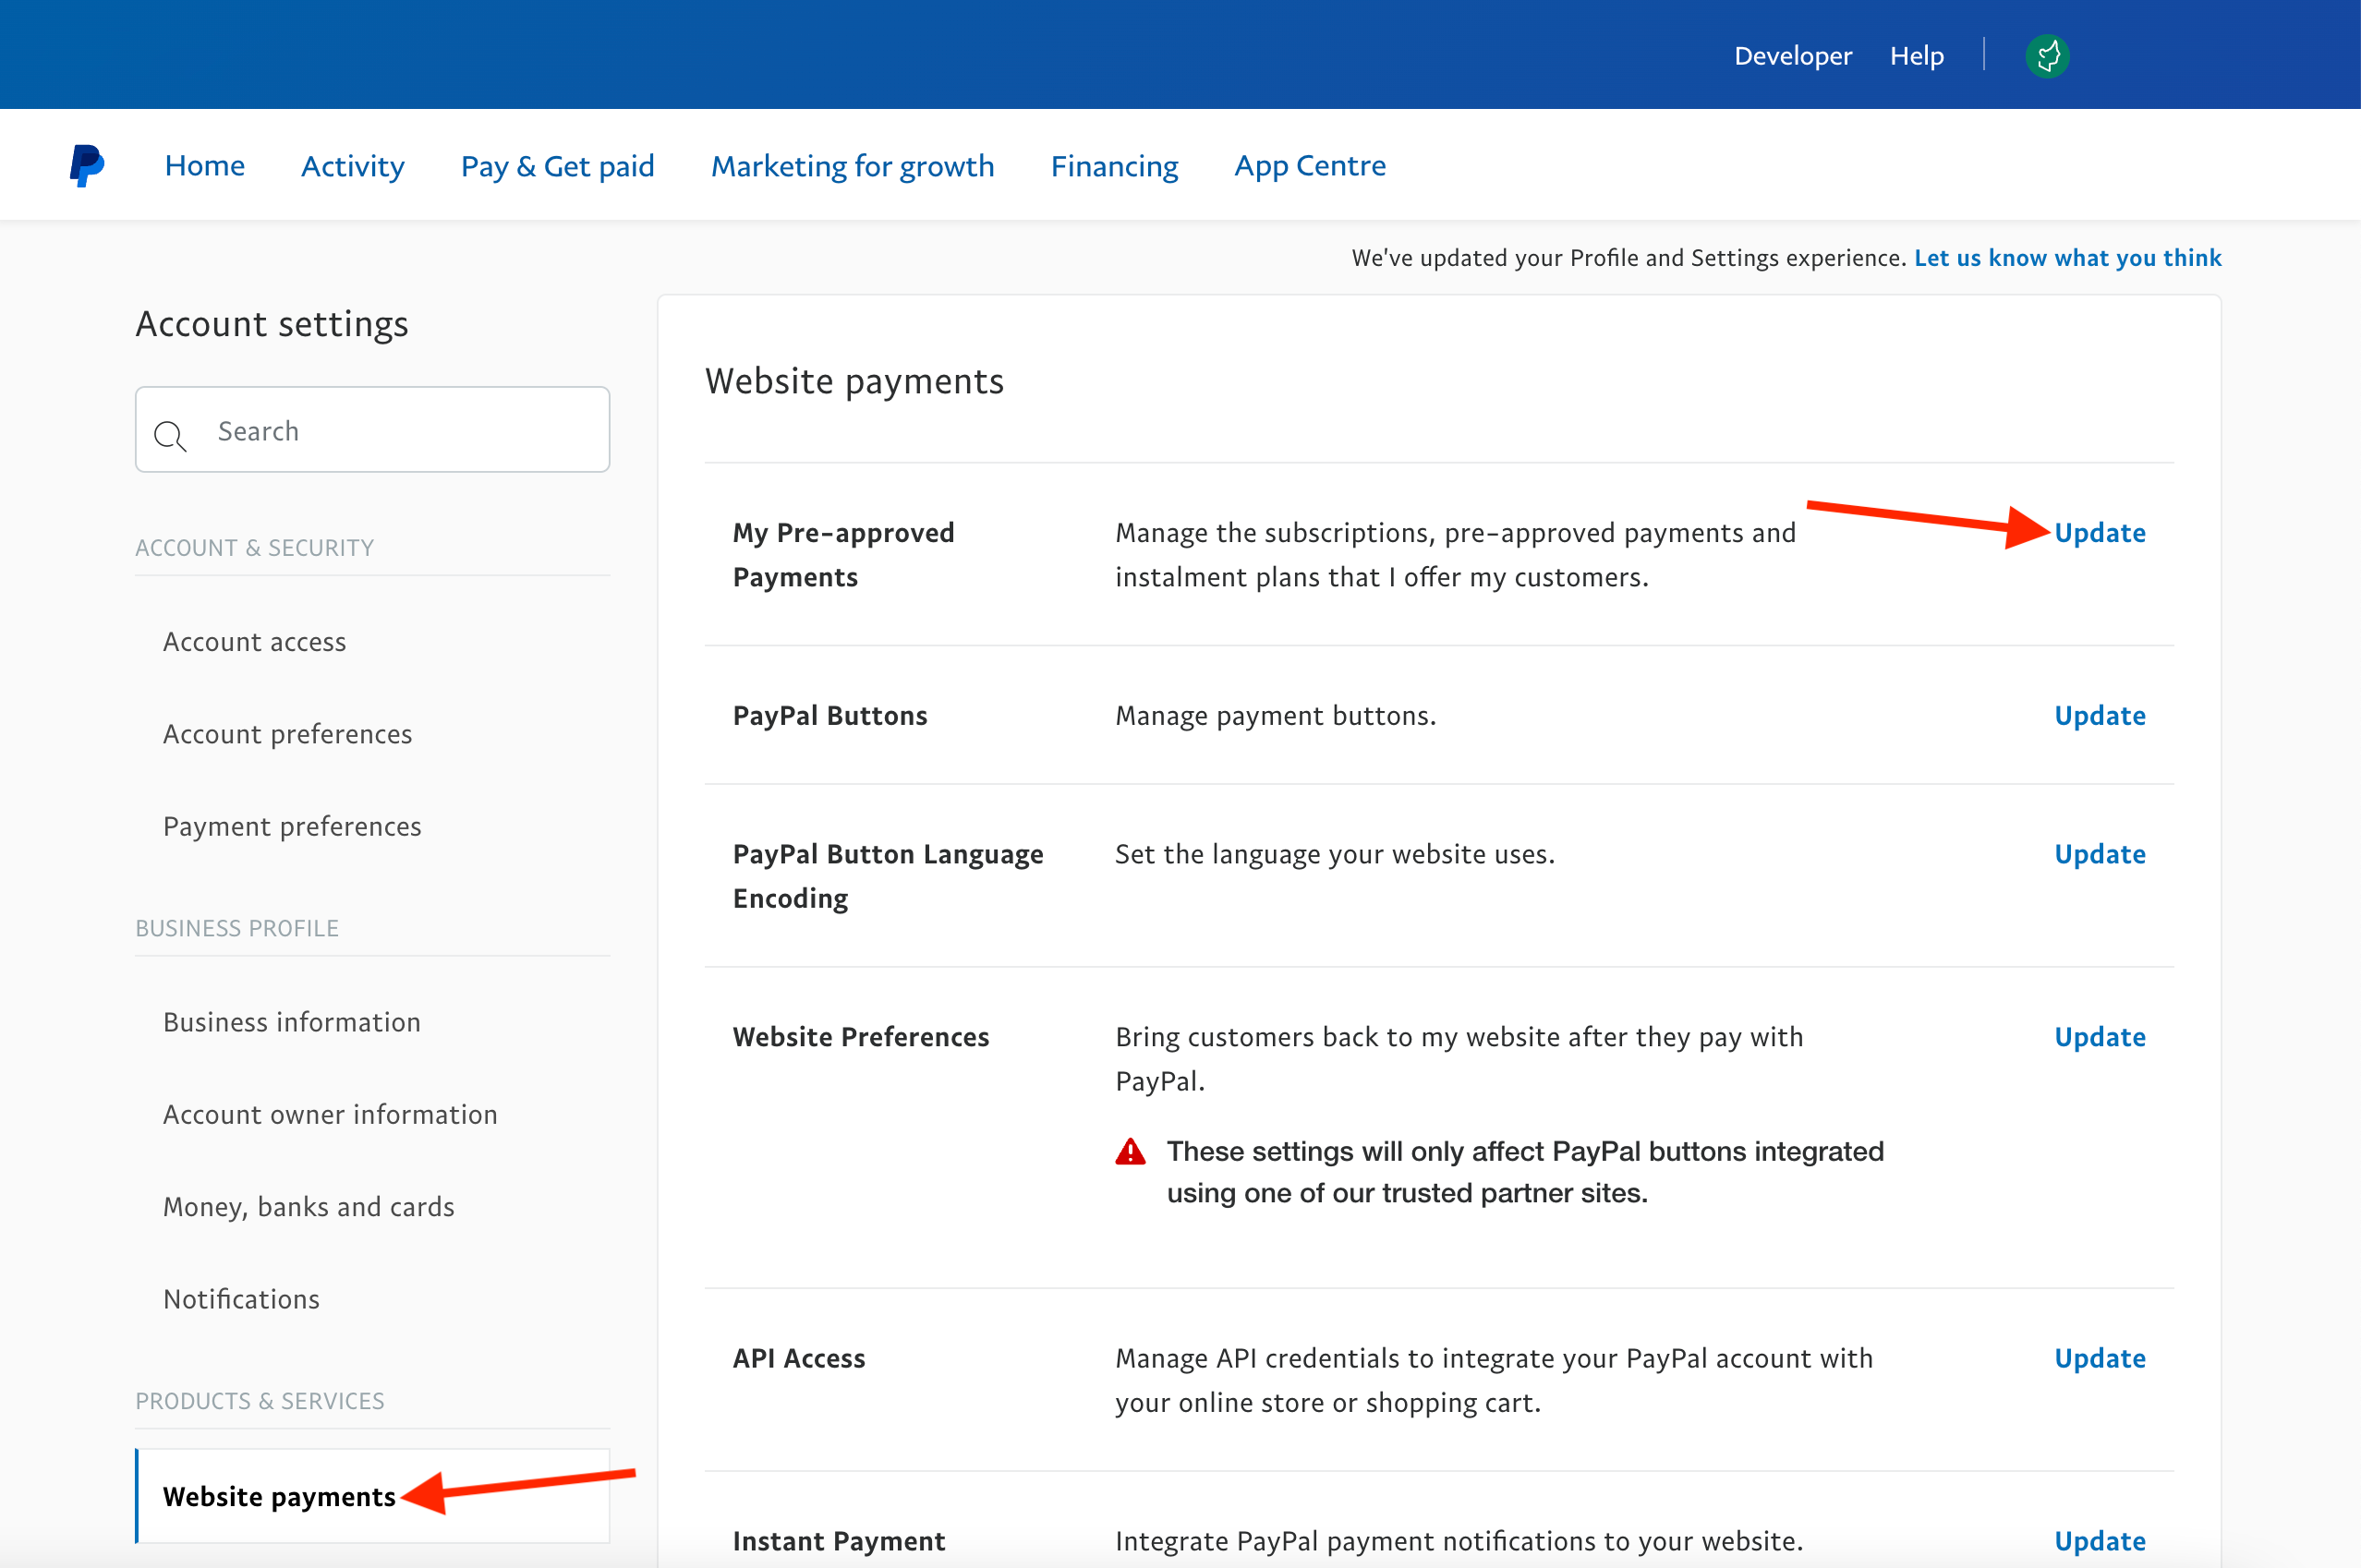Update Website Preferences

[2100, 1037]
